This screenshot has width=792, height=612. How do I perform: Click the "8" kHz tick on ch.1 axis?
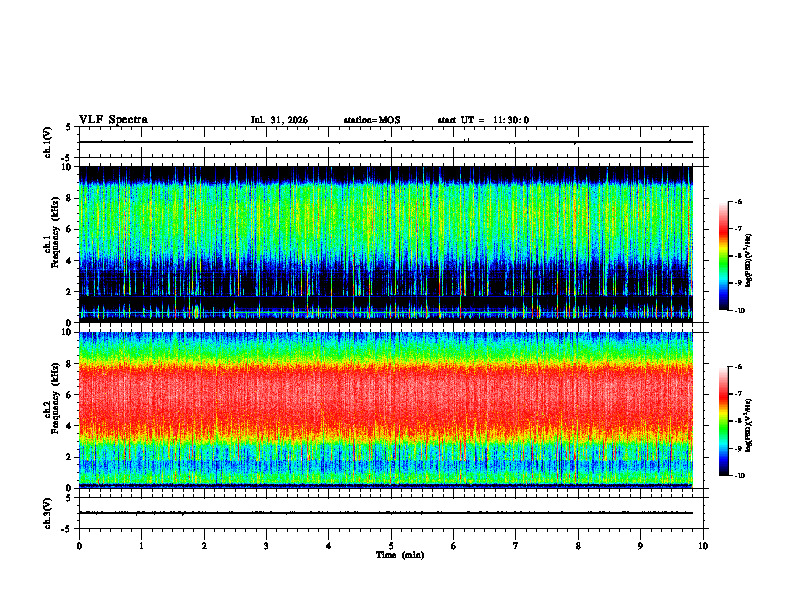tap(70, 198)
